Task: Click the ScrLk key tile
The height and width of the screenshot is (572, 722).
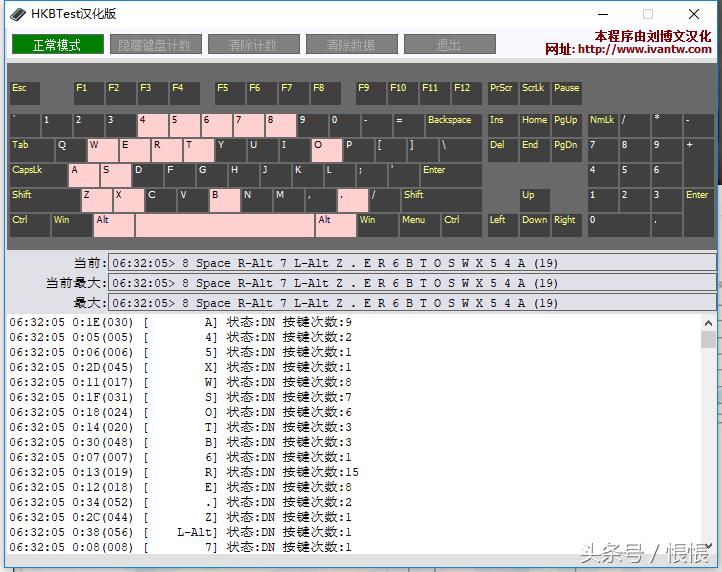Action: pyautogui.click(x=535, y=93)
